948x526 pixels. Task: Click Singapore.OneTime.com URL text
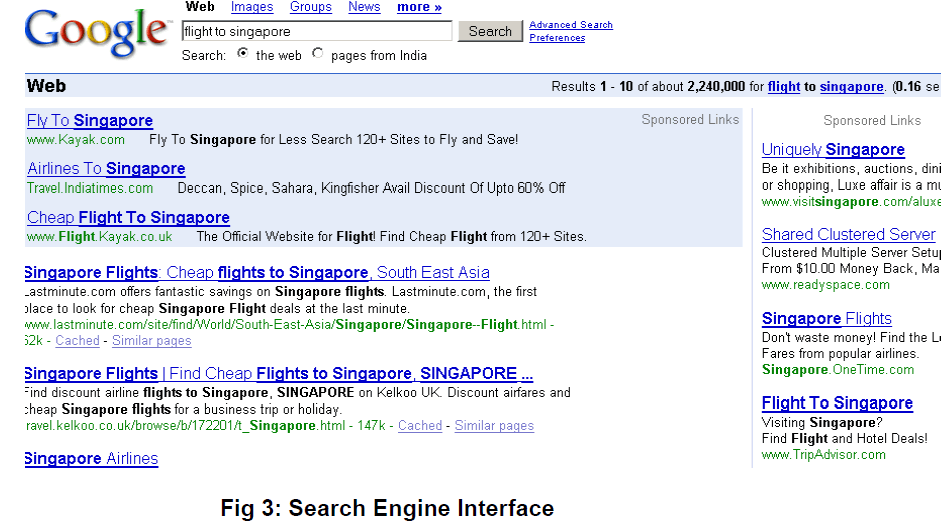(838, 369)
